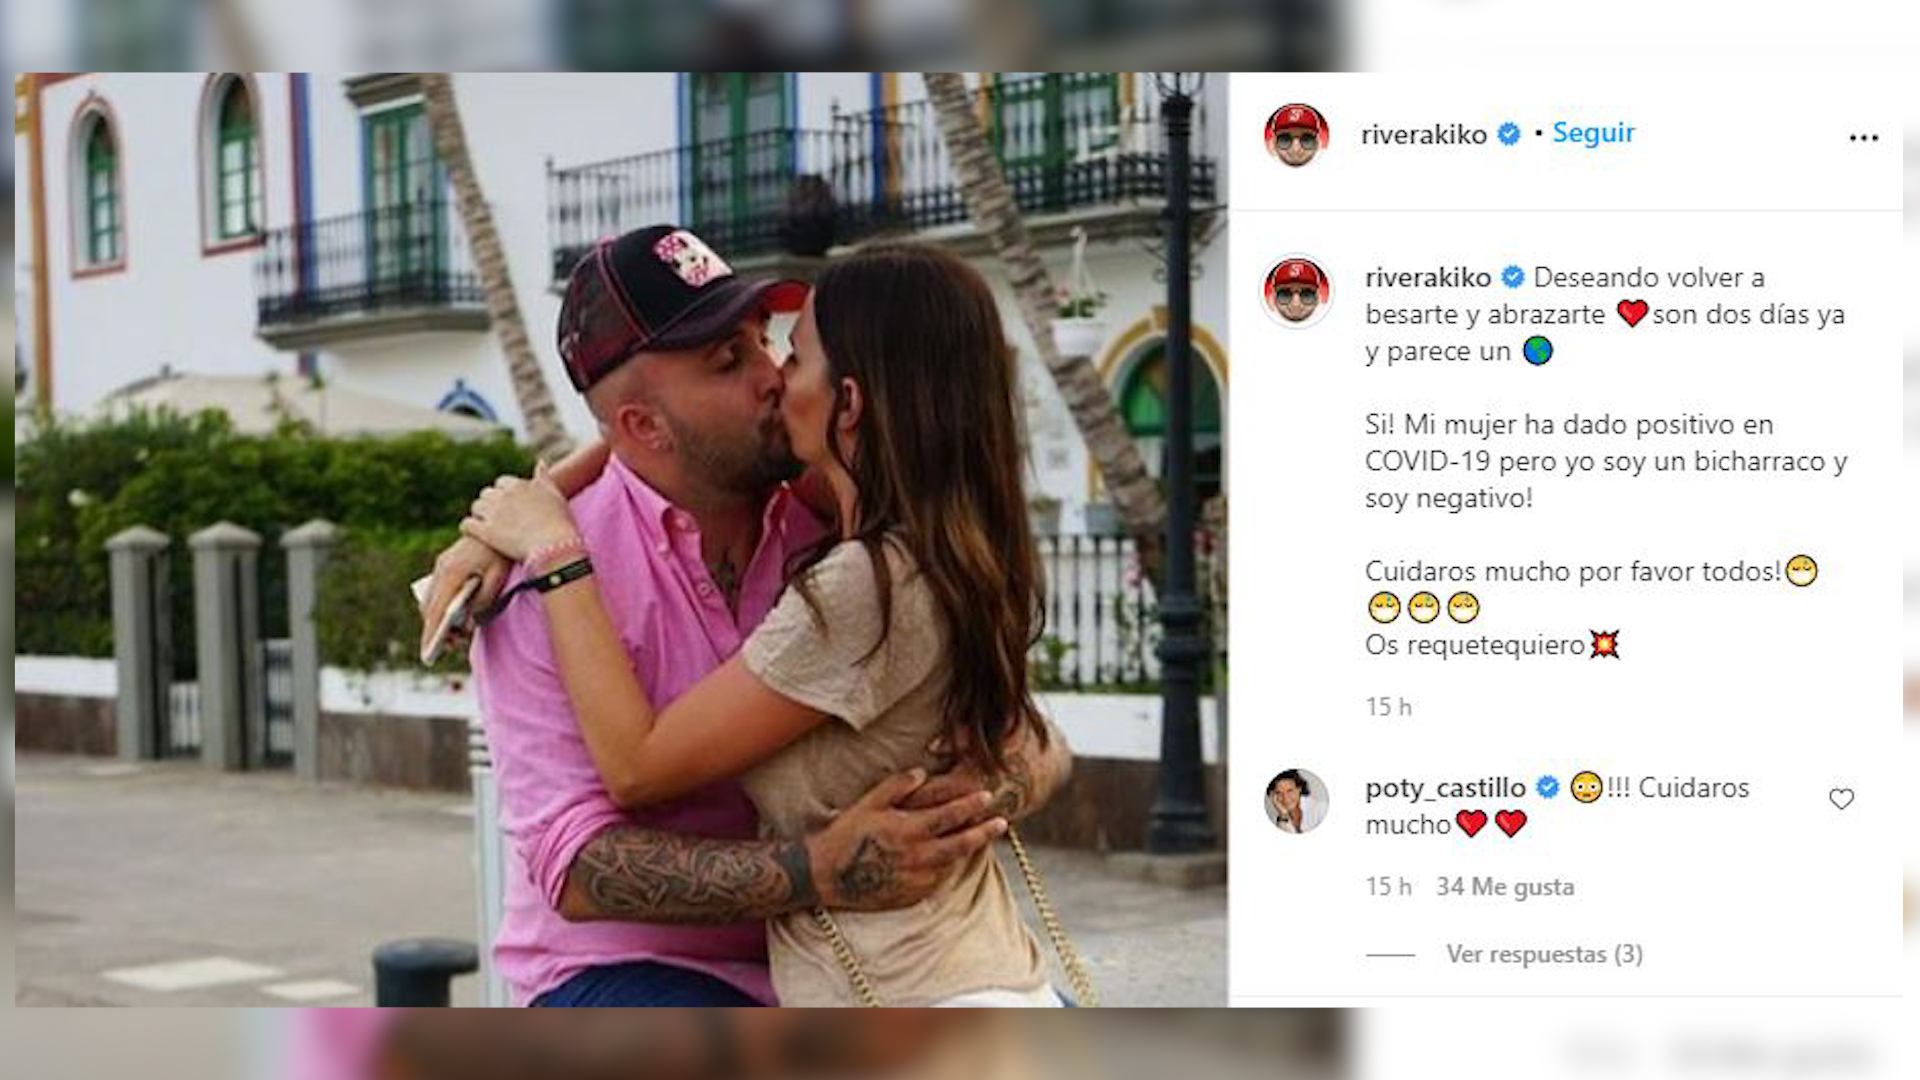1920x1080 pixels.
Task: Open the three-dot more options menu
Action: (1863, 138)
